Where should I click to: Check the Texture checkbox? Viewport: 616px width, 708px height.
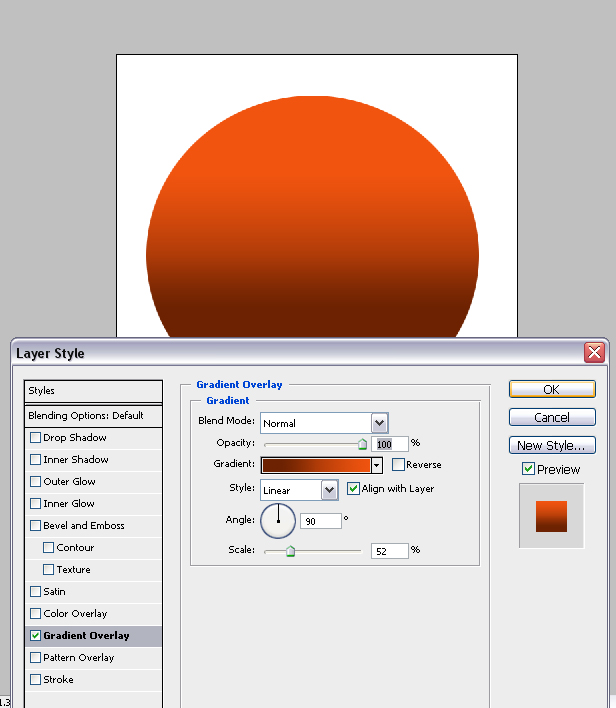(x=48, y=569)
